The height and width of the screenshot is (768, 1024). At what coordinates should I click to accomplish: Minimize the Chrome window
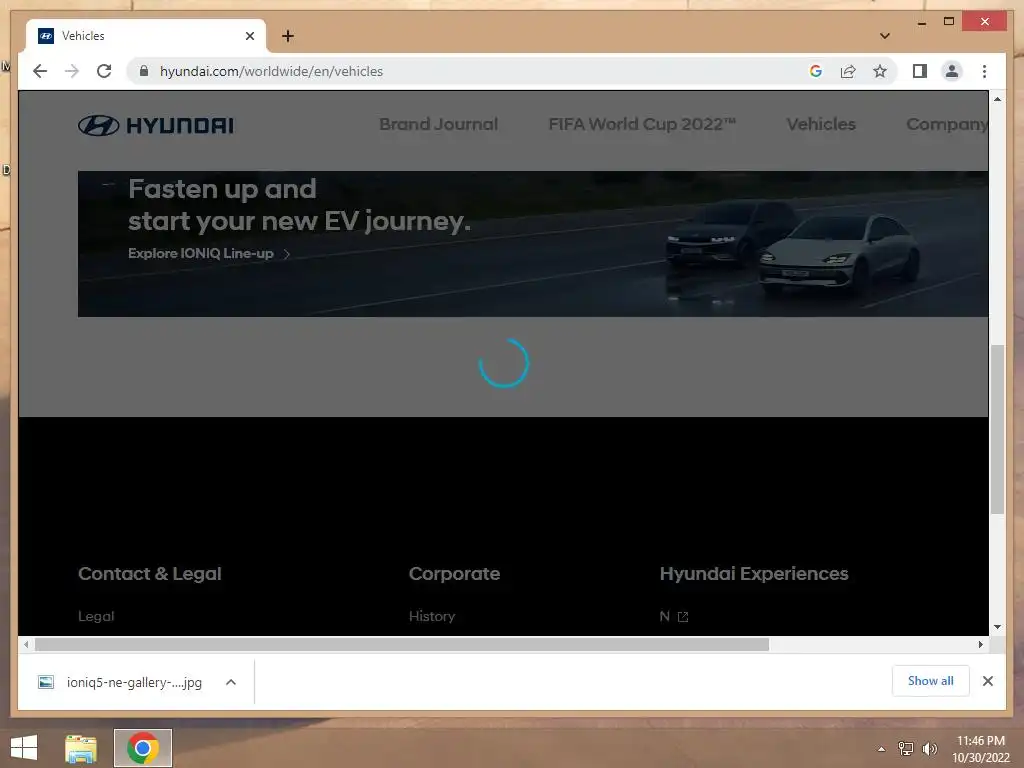tap(921, 22)
